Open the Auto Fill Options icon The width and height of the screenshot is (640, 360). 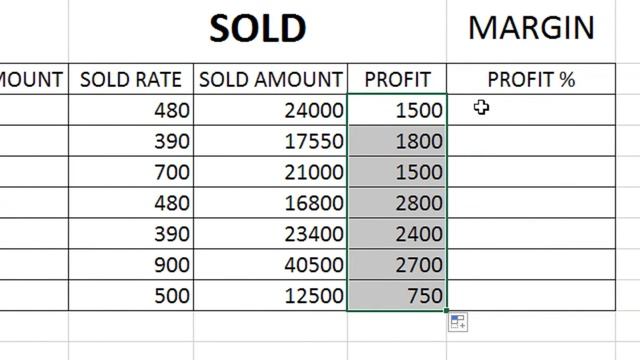(x=458, y=322)
